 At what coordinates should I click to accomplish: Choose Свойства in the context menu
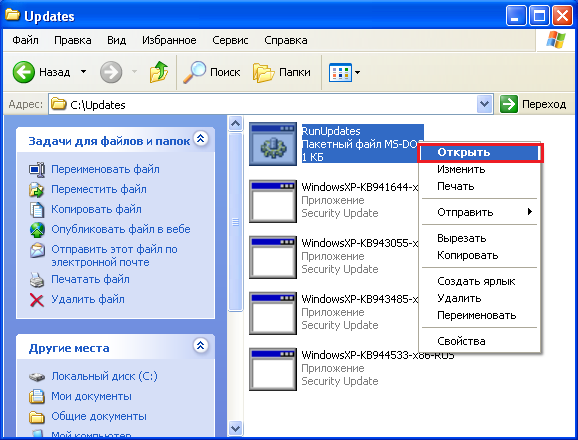pyautogui.click(x=480, y=341)
